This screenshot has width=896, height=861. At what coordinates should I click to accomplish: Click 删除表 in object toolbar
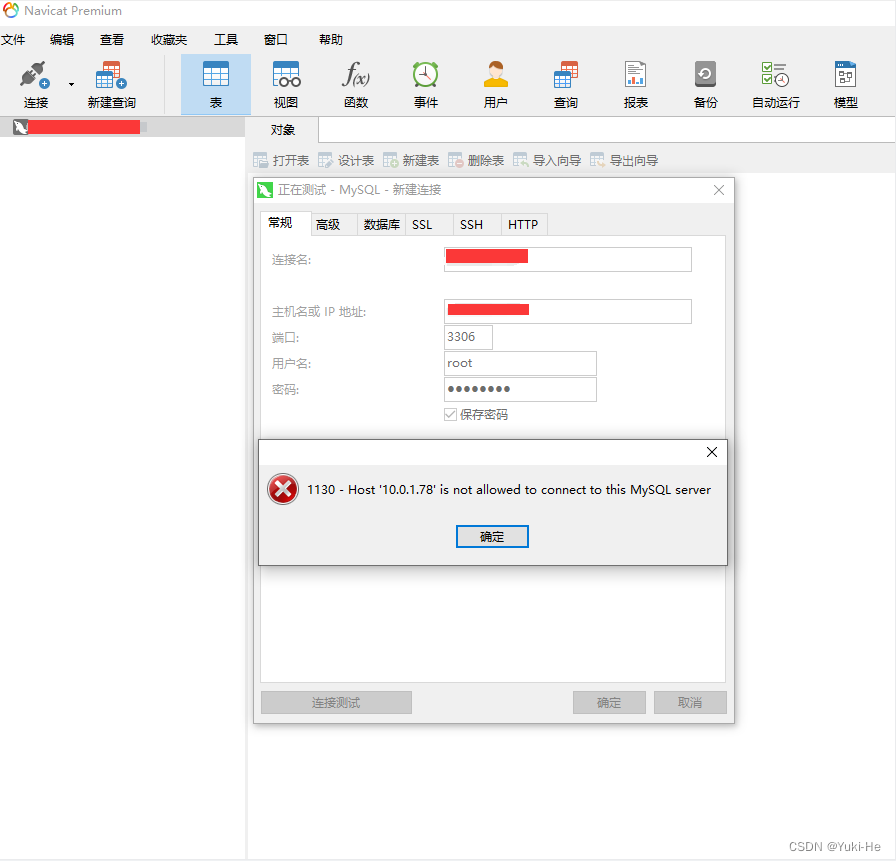point(477,161)
